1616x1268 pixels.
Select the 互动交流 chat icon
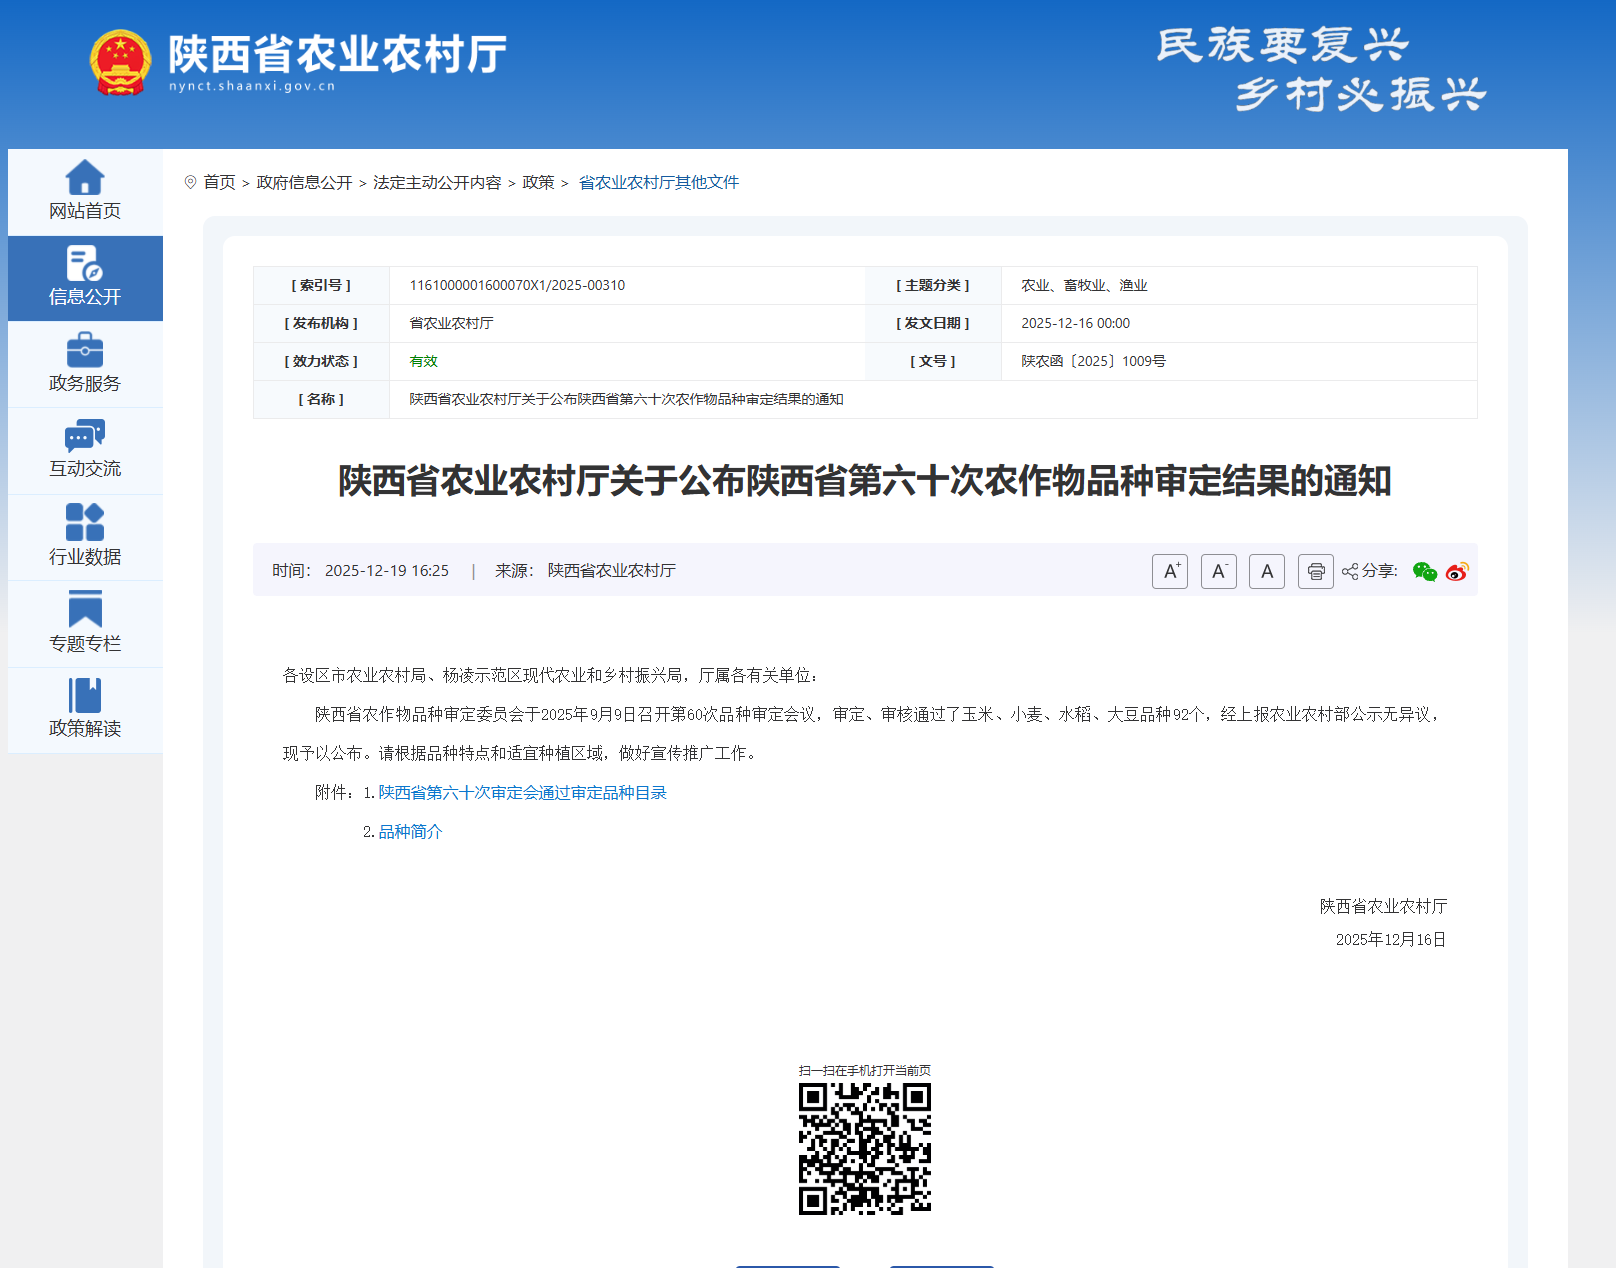85,436
